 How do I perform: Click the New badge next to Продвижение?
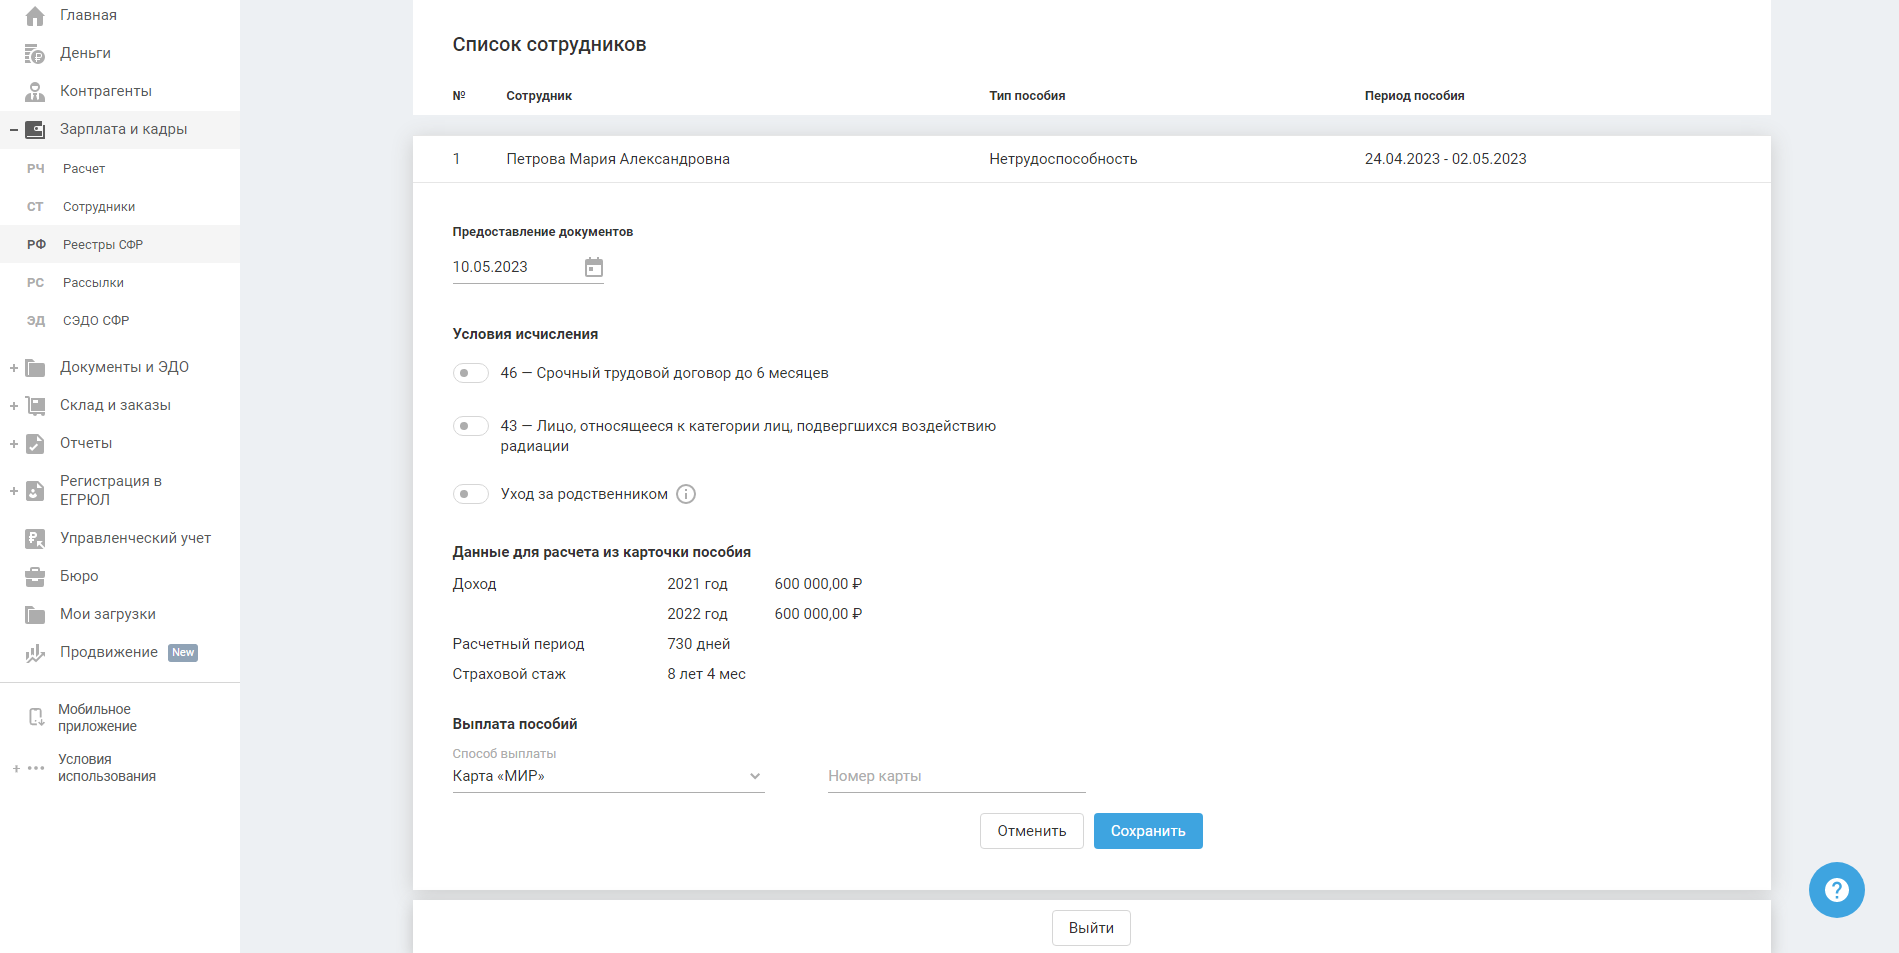tap(183, 653)
